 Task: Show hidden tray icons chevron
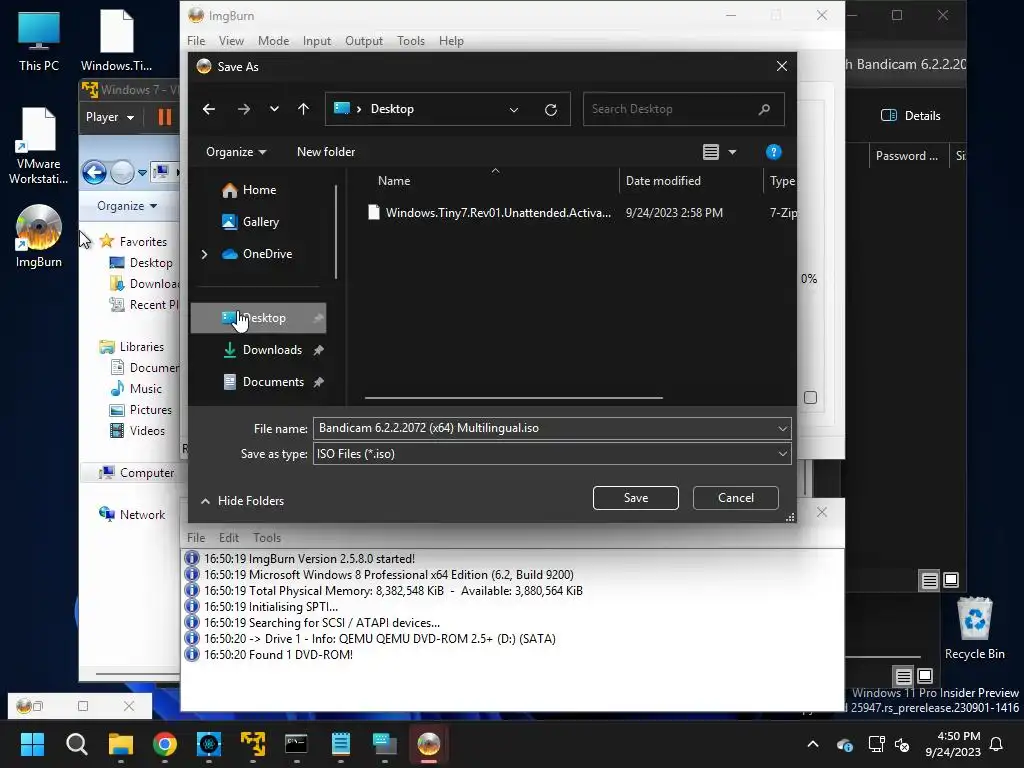click(813, 744)
